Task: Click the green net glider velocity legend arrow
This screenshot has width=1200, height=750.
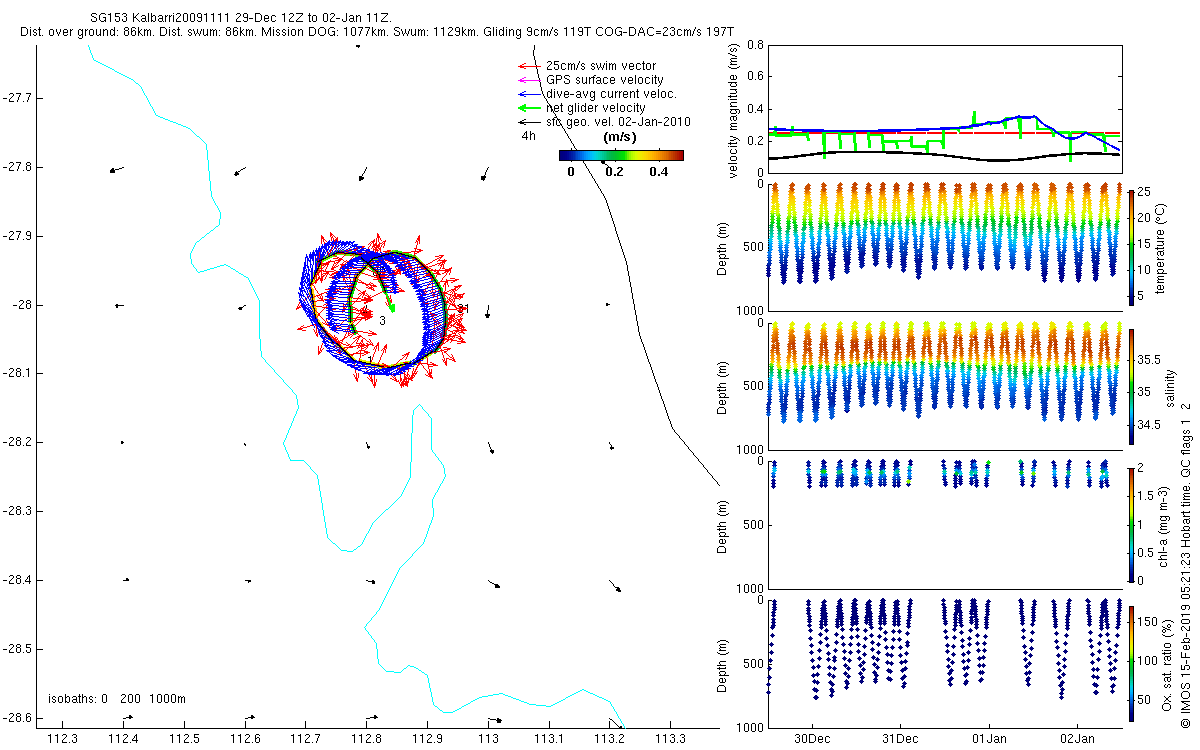Action: (529, 108)
